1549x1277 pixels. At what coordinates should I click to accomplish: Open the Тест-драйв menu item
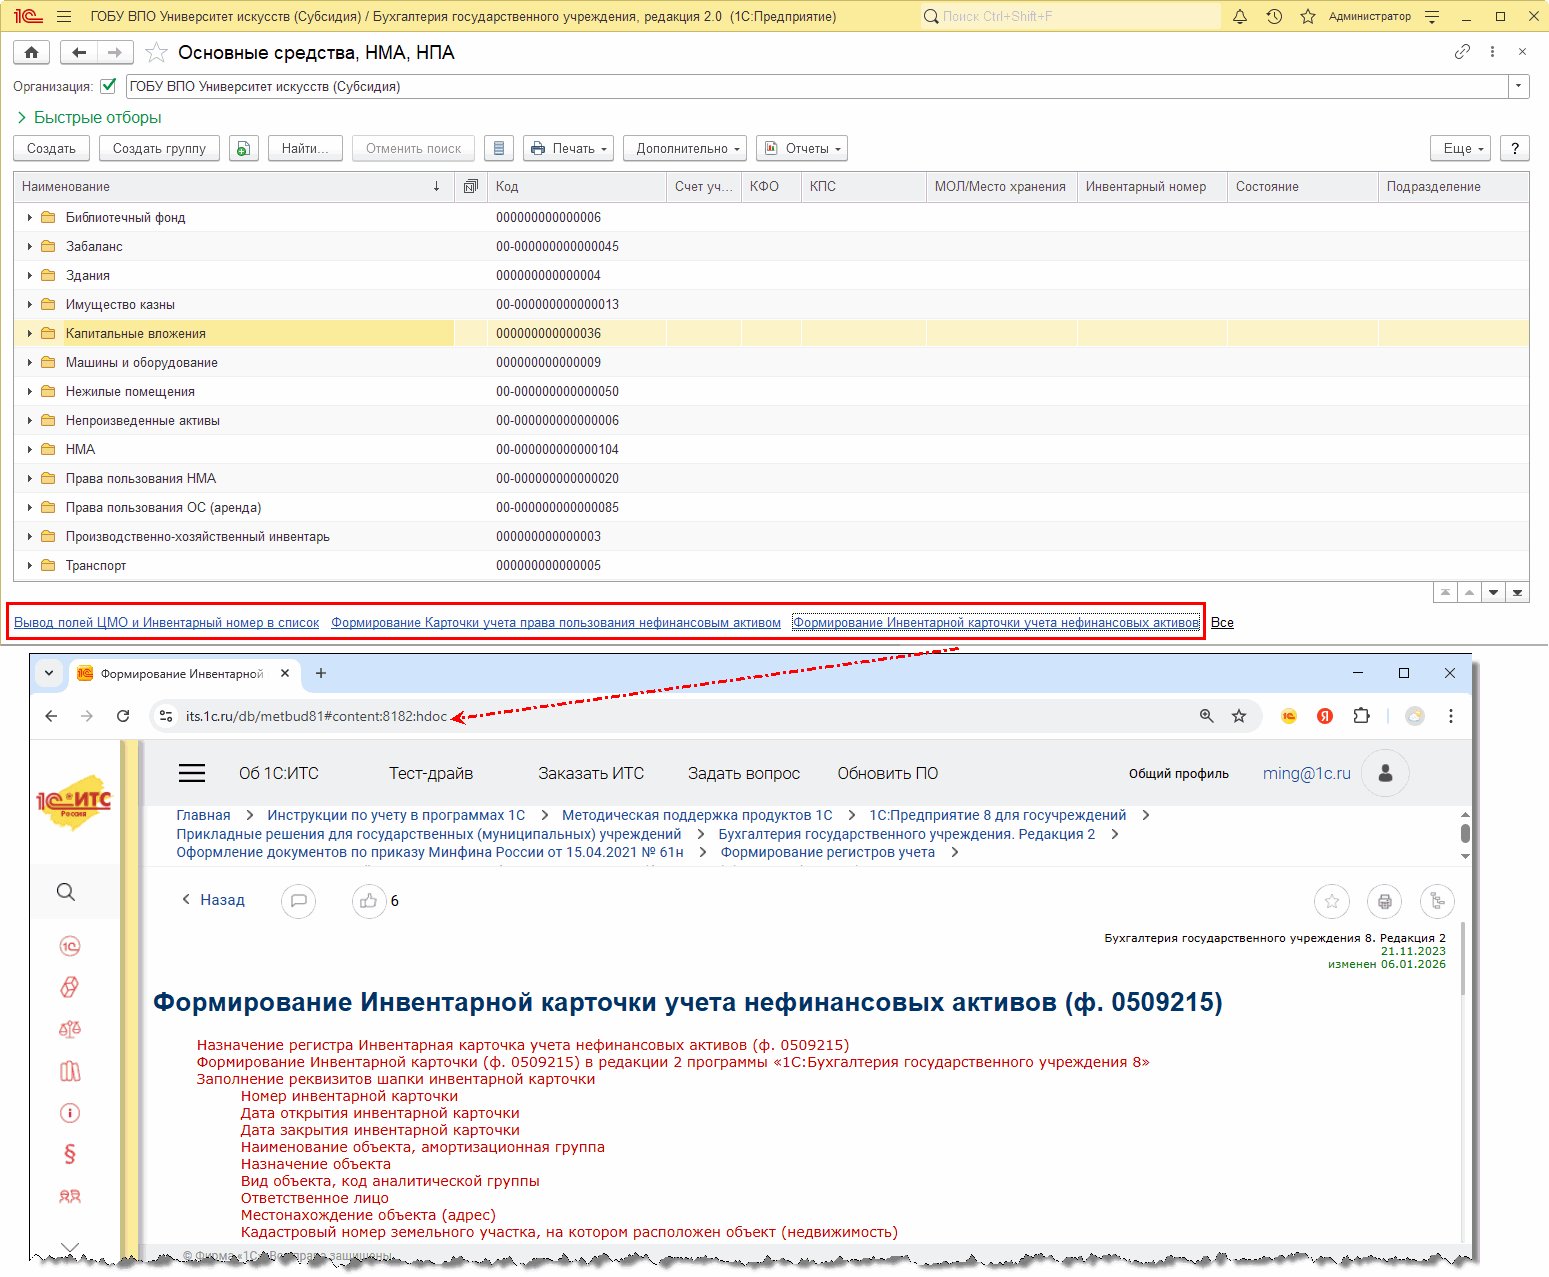(431, 773)
